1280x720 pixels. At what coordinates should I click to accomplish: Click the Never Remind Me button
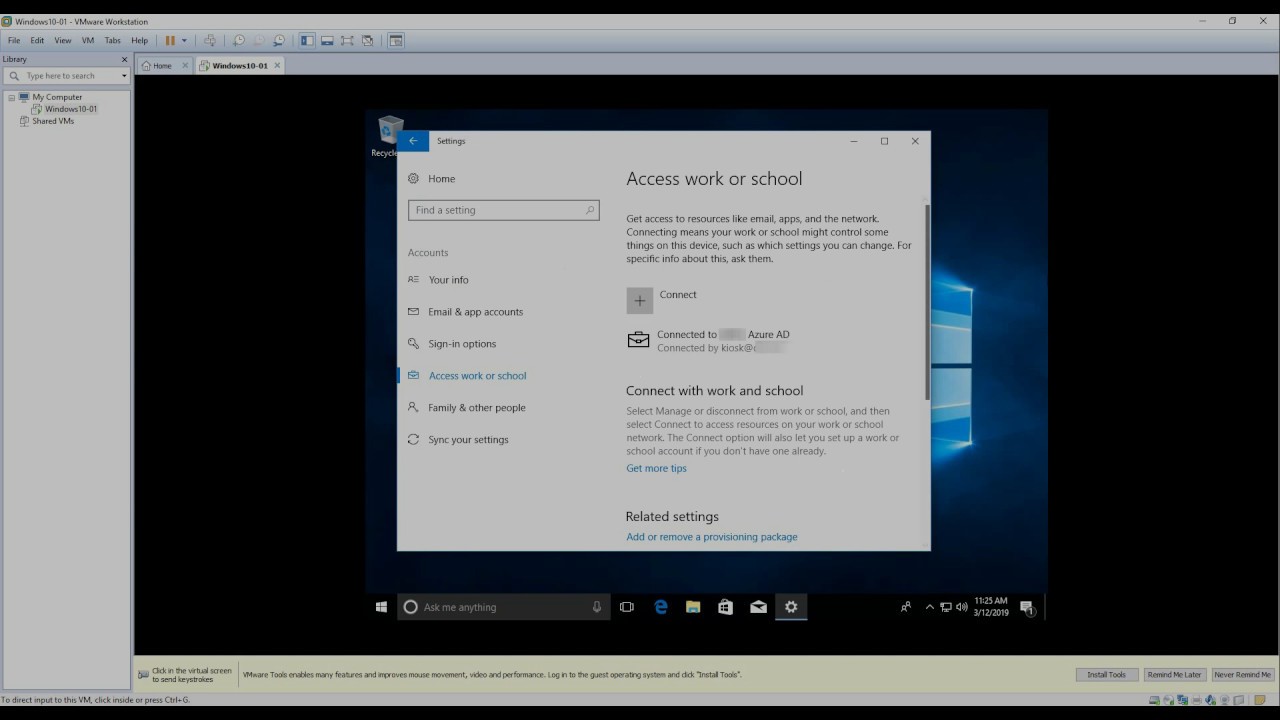1242,675
